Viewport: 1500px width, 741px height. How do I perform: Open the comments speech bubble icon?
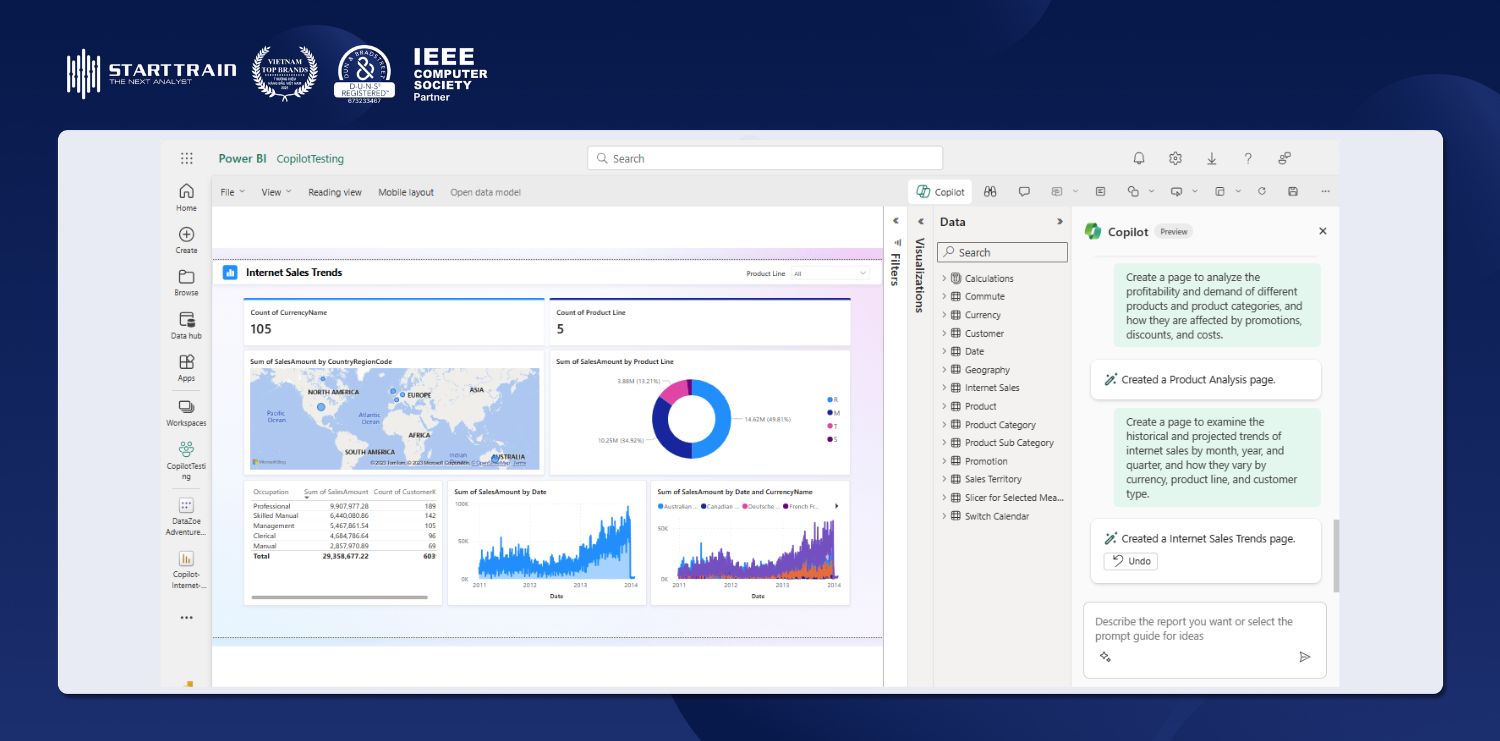[1024, 191]
